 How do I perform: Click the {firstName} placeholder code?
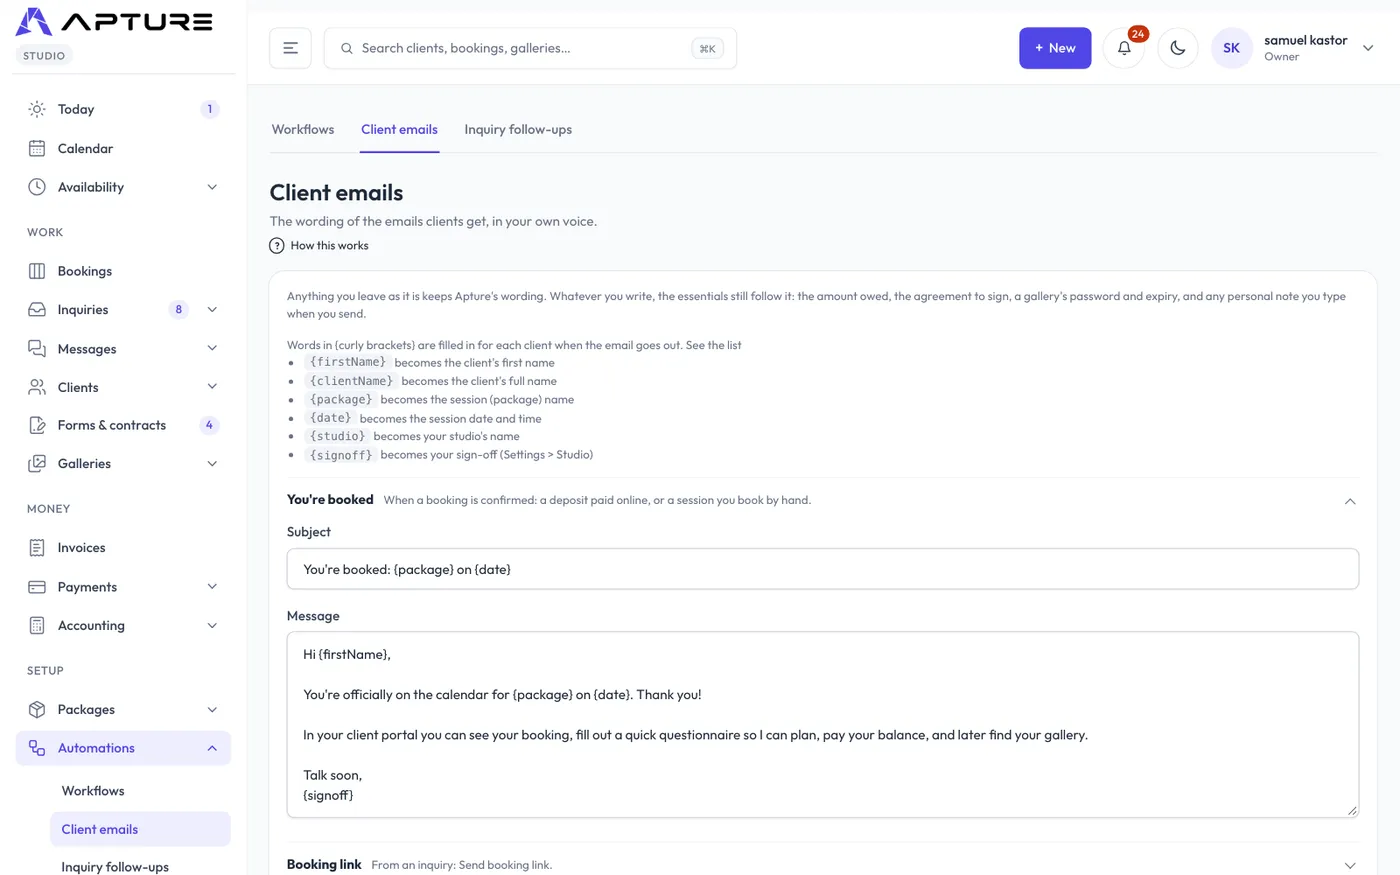pos(347,362)
